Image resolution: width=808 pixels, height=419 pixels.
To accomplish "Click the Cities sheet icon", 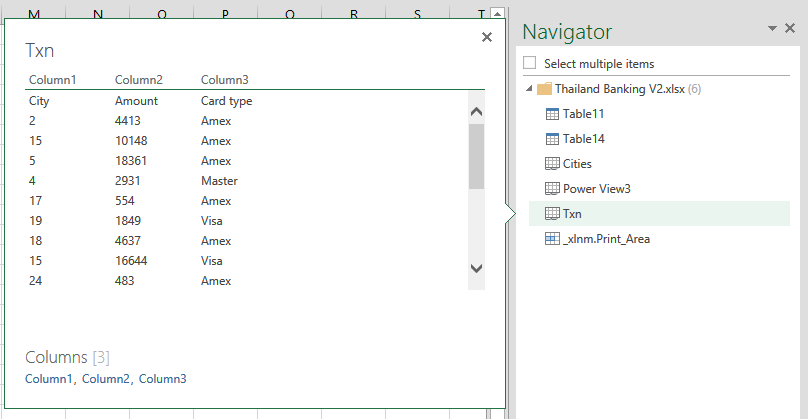I will click(552, 163).
